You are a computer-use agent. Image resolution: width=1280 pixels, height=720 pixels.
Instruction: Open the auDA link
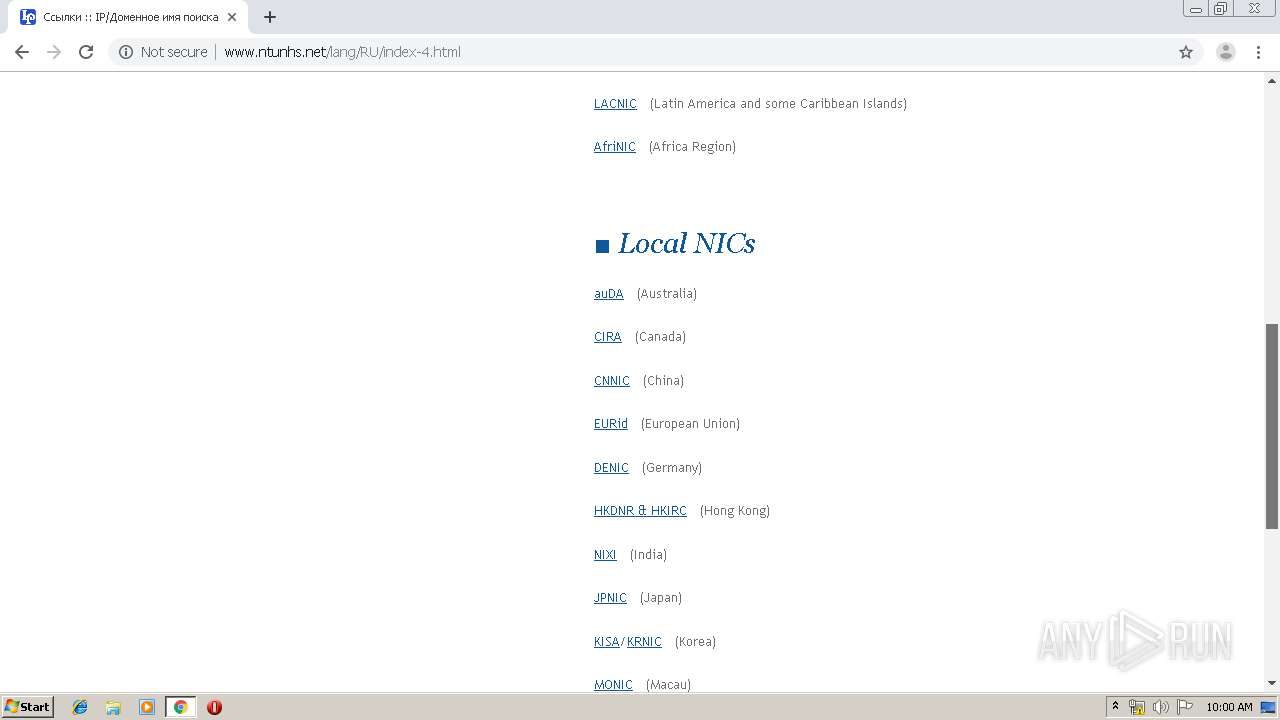tap(608, 293)
